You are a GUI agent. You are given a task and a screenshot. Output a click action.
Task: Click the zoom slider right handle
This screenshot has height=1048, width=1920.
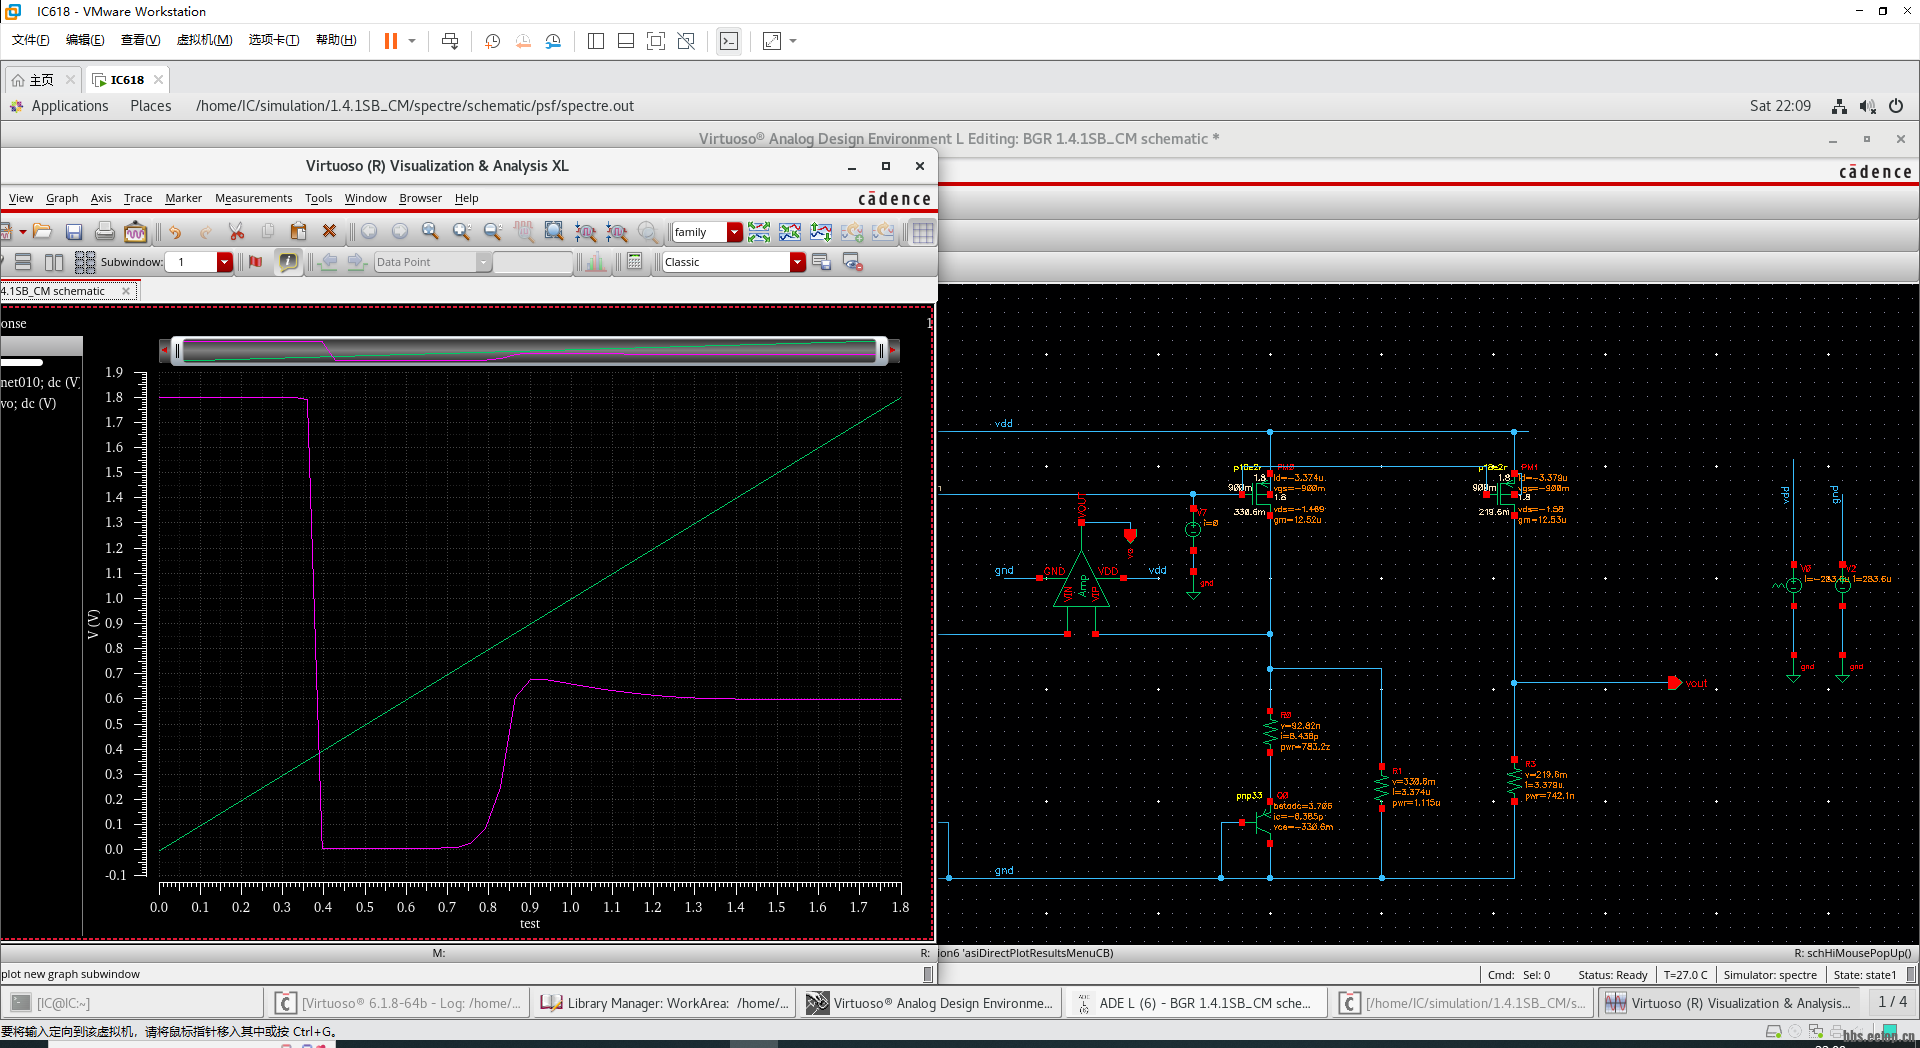tap(881, 351)
